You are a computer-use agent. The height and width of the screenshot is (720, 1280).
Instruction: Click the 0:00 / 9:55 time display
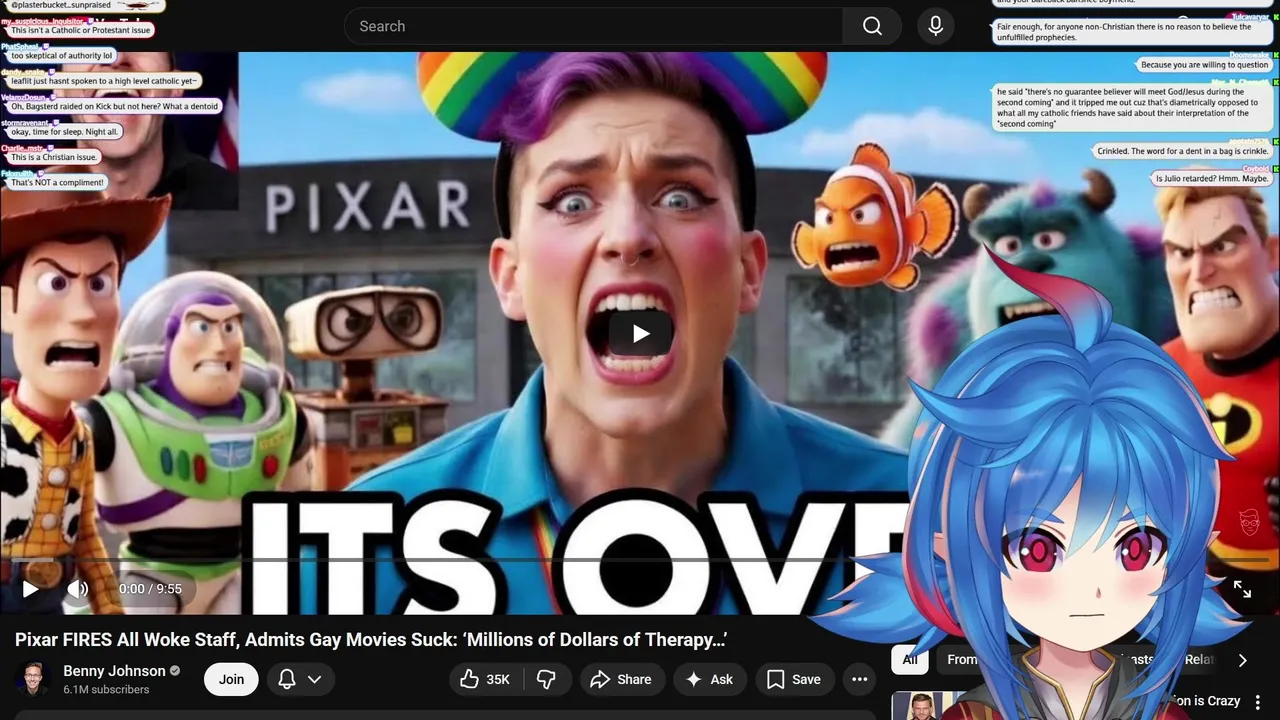coord(150,589)
